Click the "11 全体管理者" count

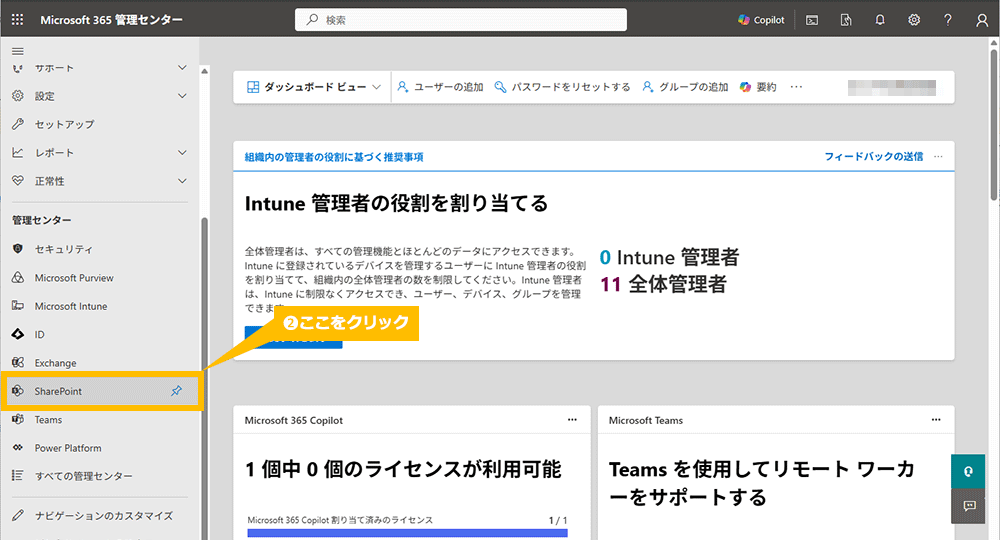tap(663, 284)
